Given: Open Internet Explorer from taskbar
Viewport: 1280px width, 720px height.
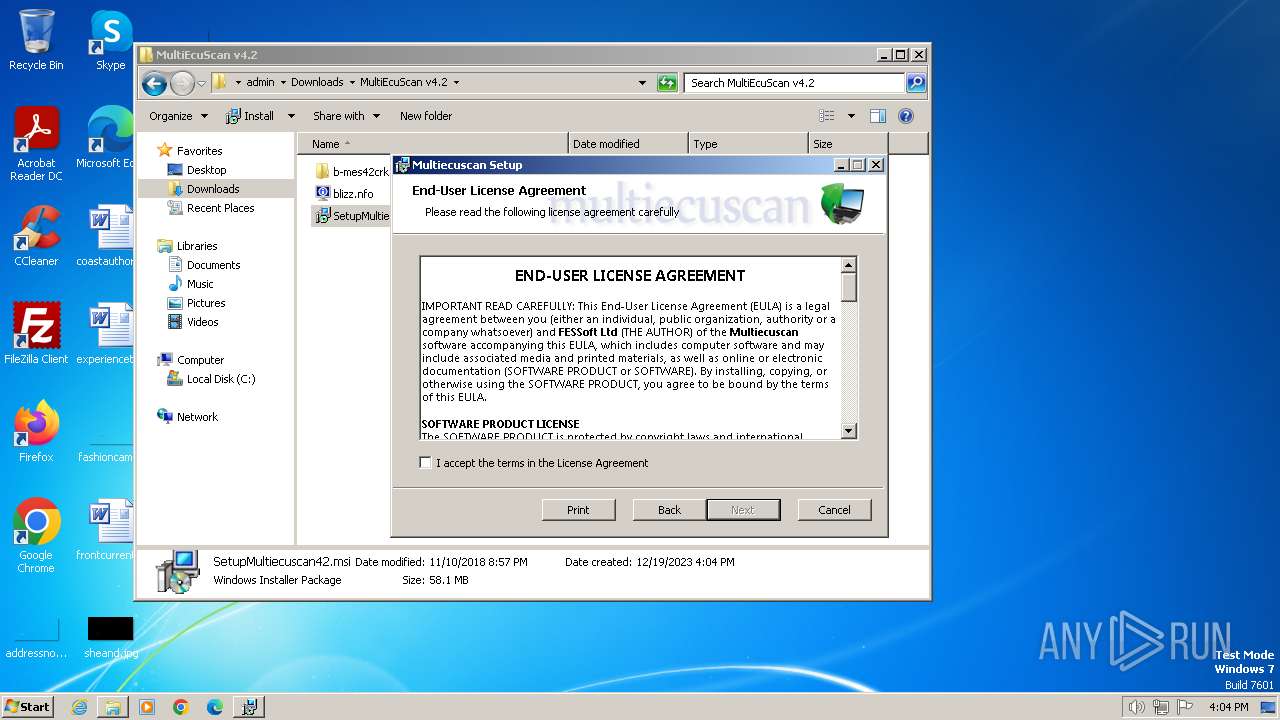Looking at the screenshot, I should pyautogui.click(x=79, y=707).
